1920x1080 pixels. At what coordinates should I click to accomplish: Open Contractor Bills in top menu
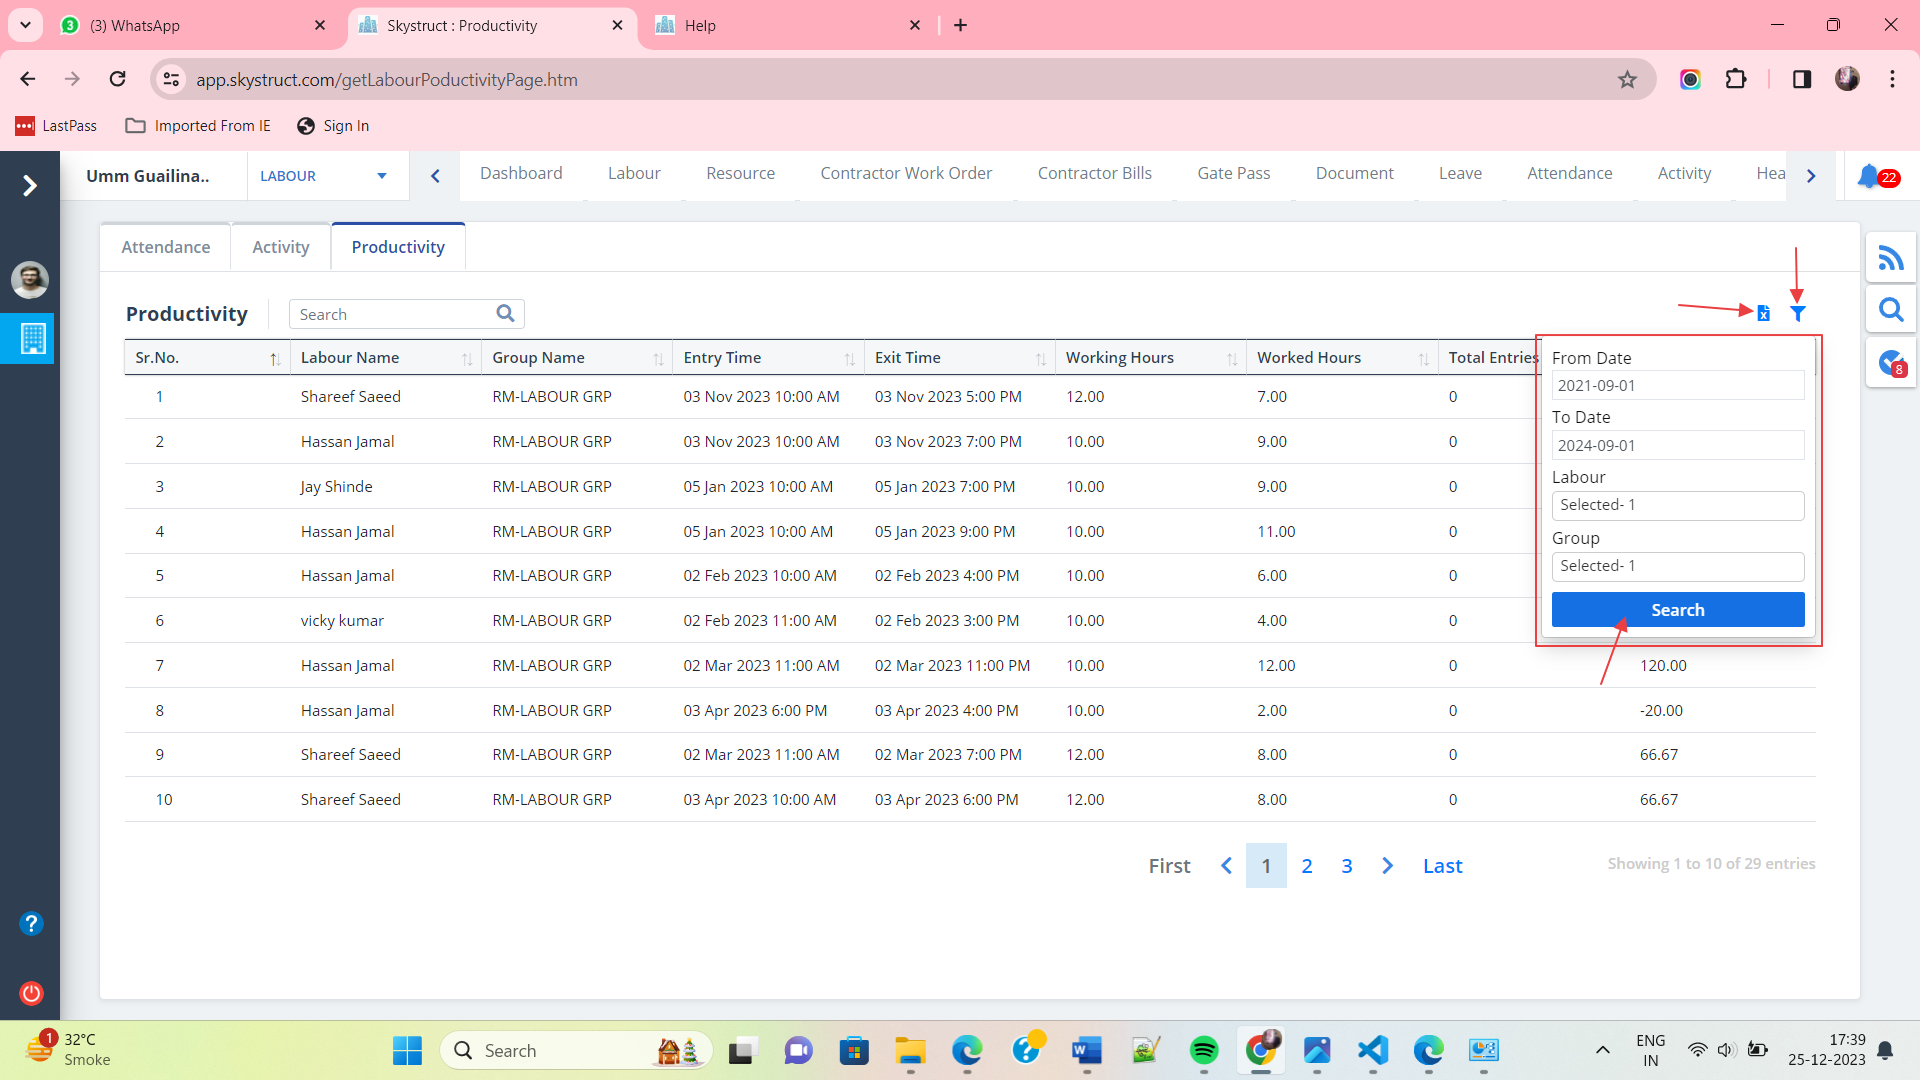click(1094, 173)
